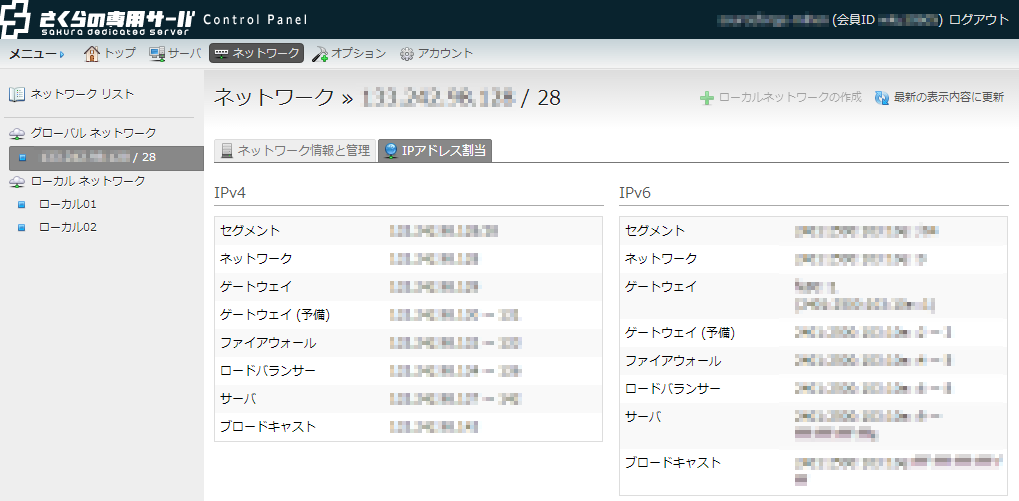Select ローカル01 in the sidebar
This screenshot has height=501, width=1019.
pyautogui.click(x=67, y=204)
